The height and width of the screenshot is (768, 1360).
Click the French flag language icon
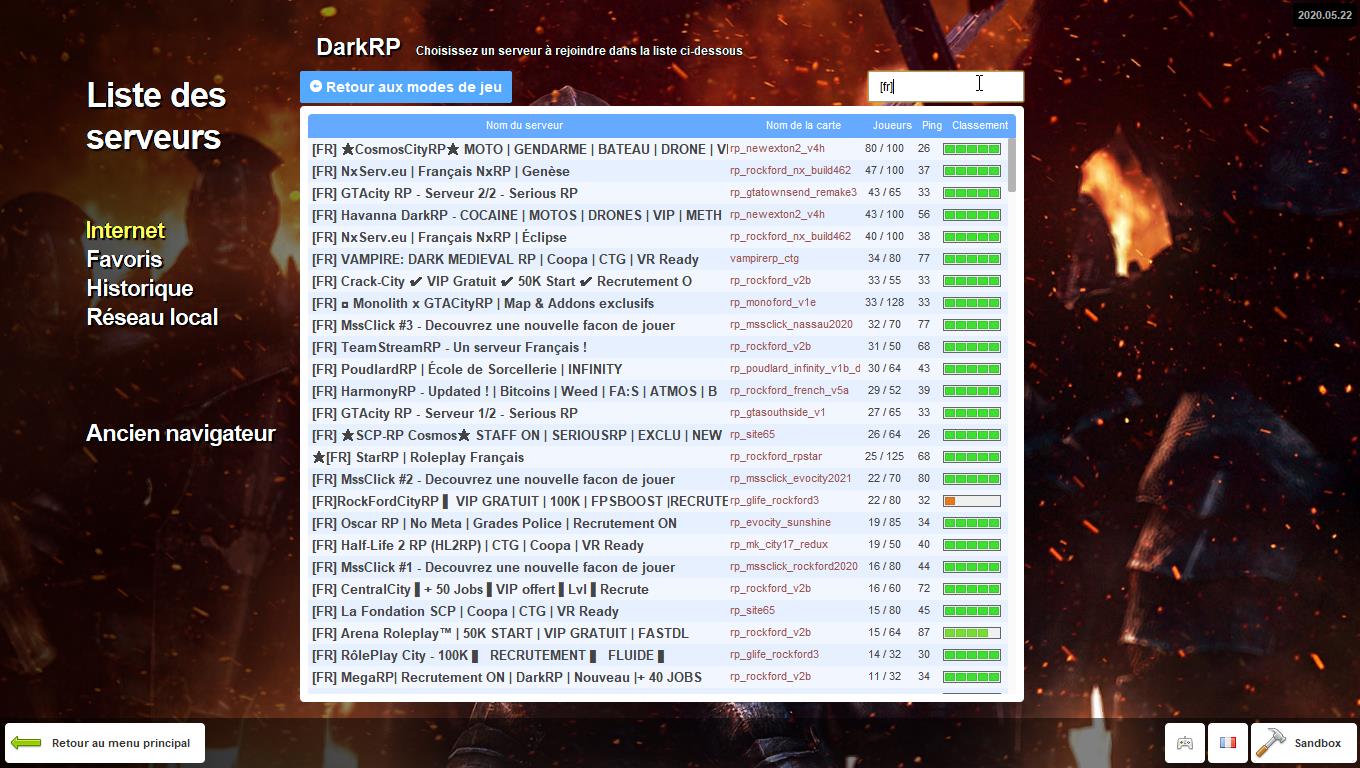(1228, 743)
